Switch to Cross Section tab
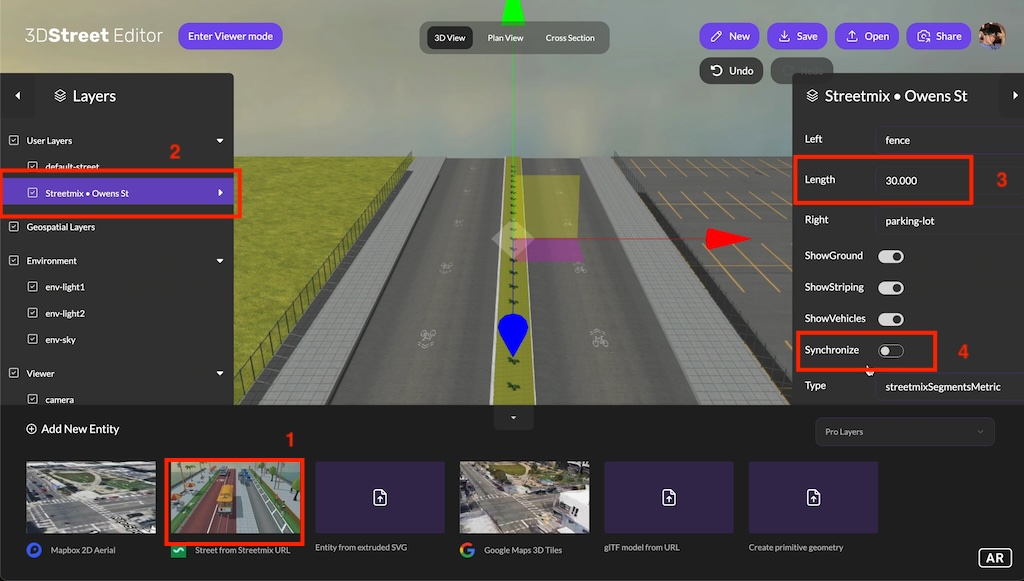This screenshot has height=581, width=1024. 570,38
